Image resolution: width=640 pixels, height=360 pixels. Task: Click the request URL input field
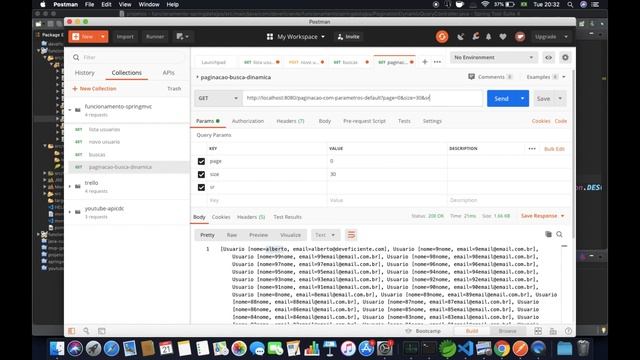pos(362,98)
